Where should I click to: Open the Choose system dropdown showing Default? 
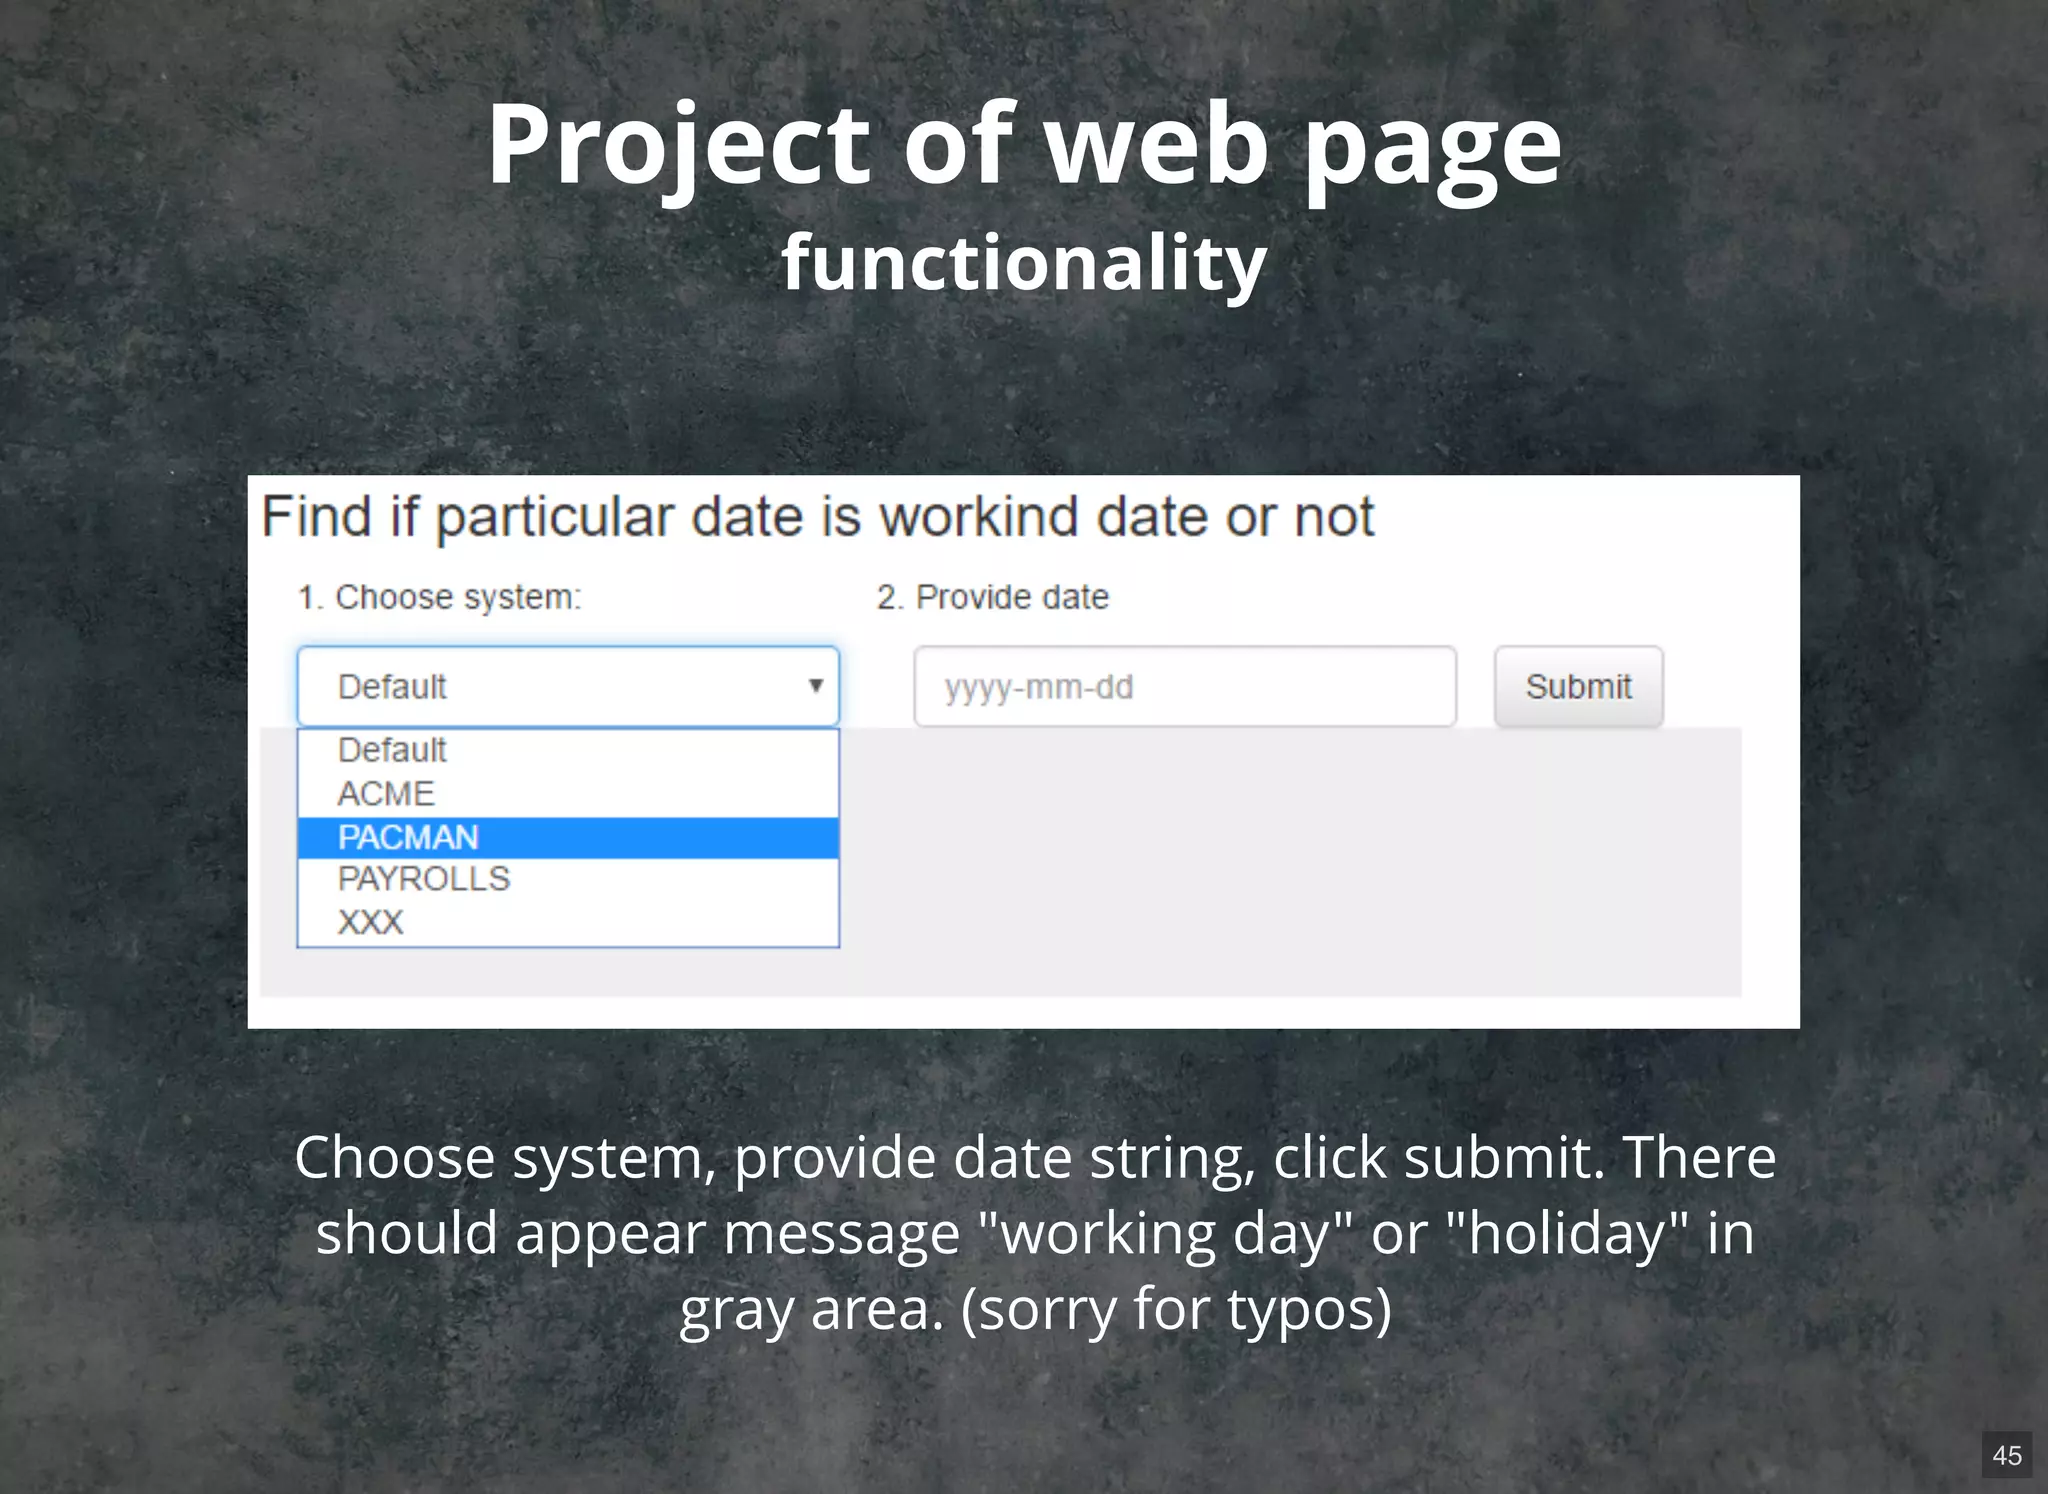click(x=568, y=686)
